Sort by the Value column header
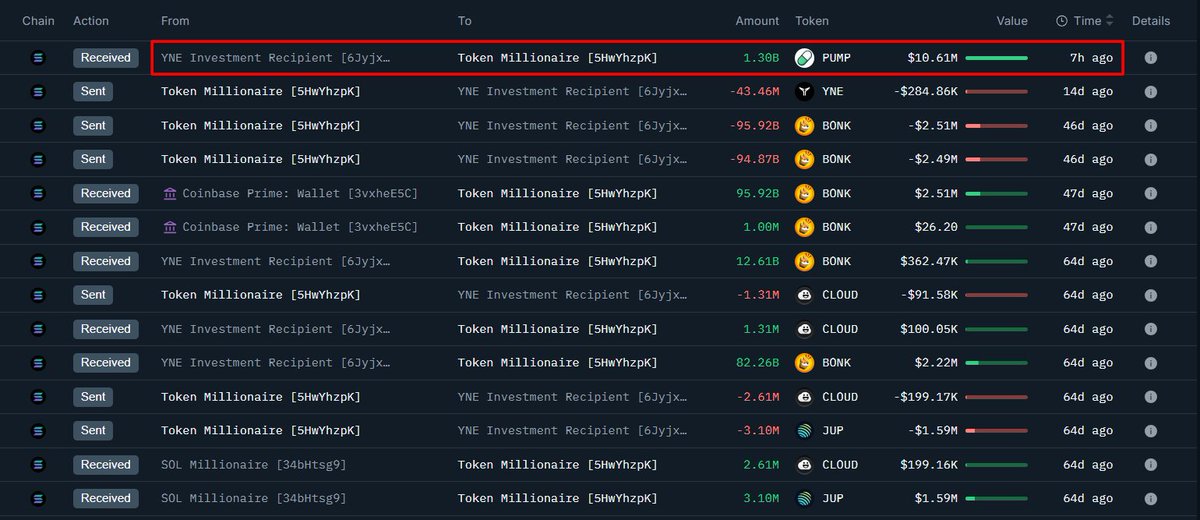Image resolution: width=1200 pixels, height=520 pixels. [x=1012, y=21]
